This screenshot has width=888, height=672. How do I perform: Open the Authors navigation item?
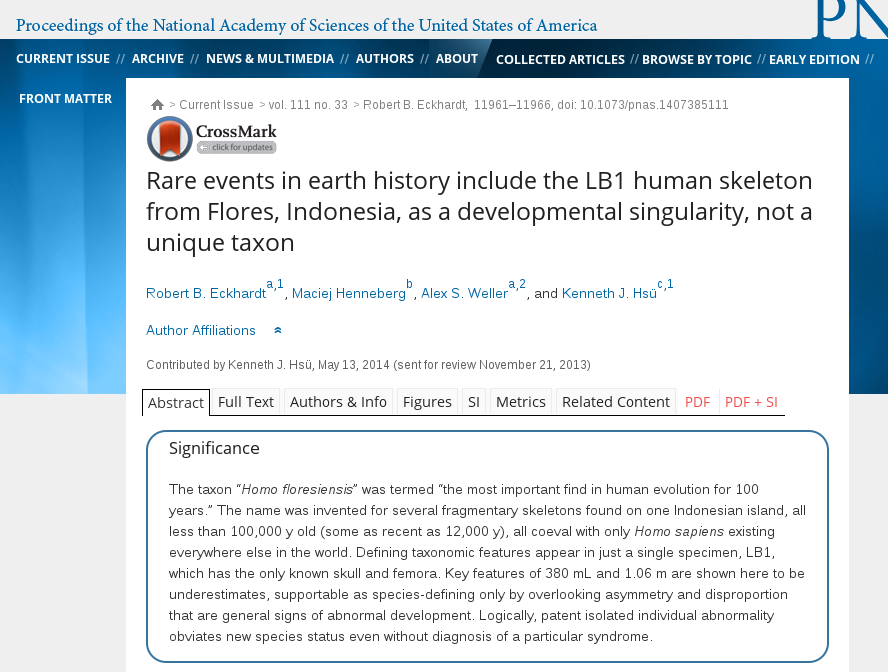point(385,59)
